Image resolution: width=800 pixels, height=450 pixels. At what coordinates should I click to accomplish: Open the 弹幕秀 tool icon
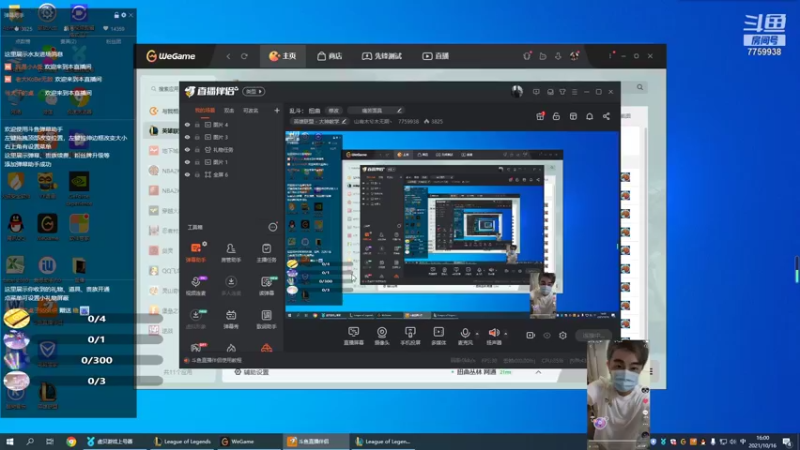pyautogui.click(x=231, y=319)
